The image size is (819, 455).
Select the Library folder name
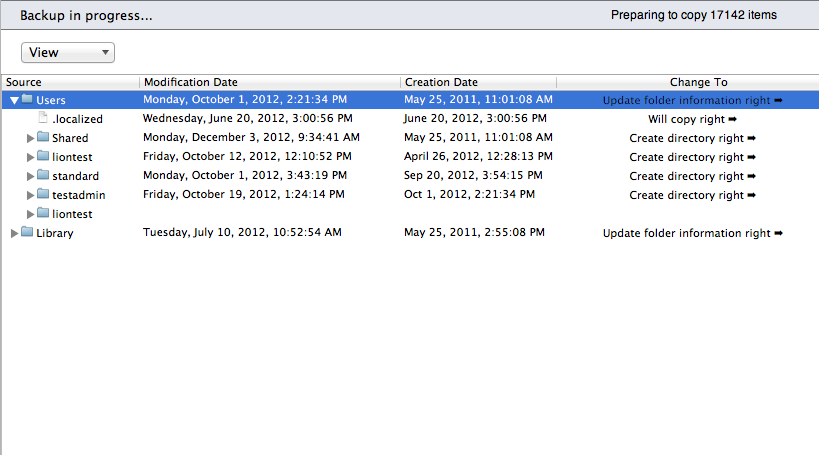(54, 233)
